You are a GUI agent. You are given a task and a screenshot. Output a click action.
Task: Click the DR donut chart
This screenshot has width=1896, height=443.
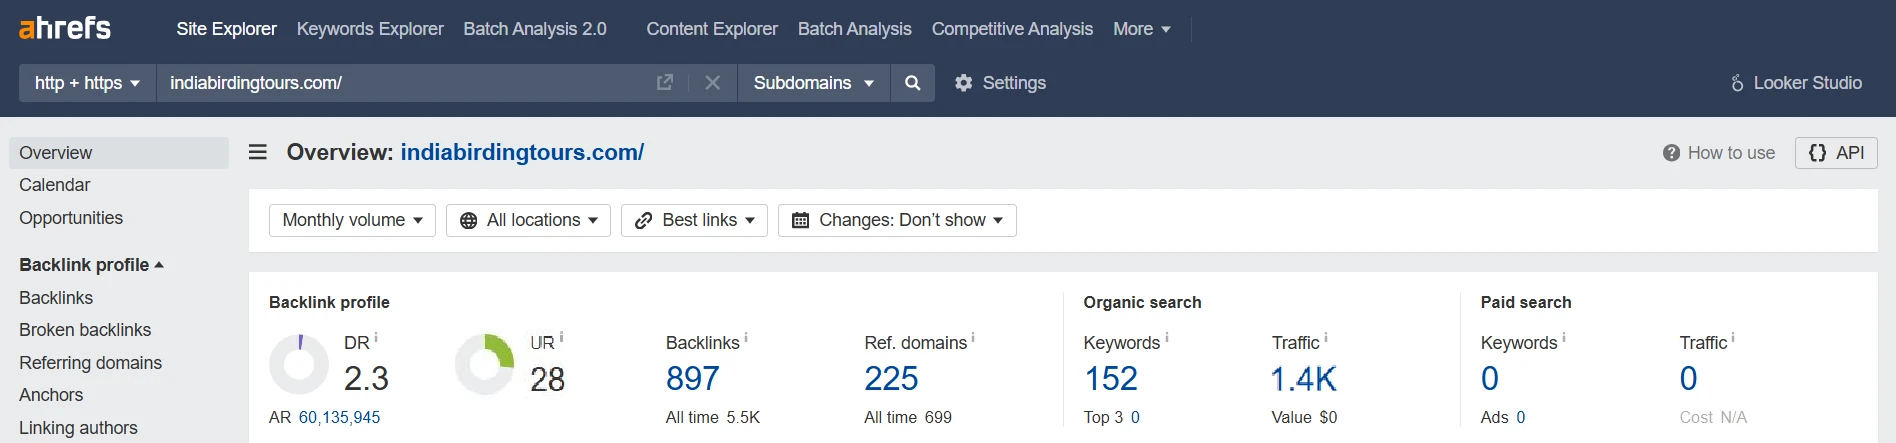[x=299, y=364]
